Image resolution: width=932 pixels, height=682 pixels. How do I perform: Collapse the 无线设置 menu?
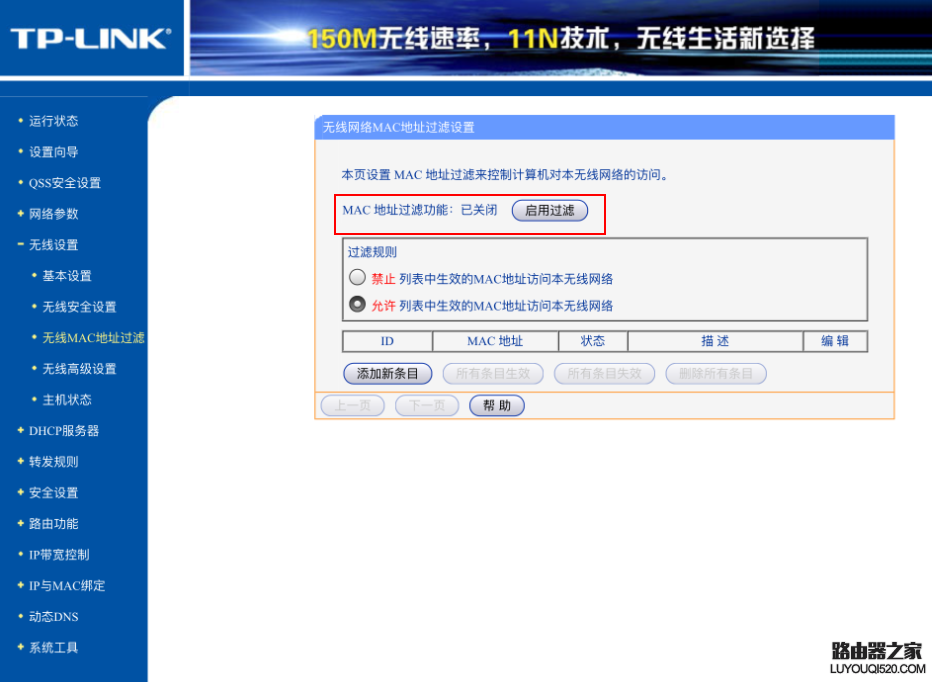(53, 245)
